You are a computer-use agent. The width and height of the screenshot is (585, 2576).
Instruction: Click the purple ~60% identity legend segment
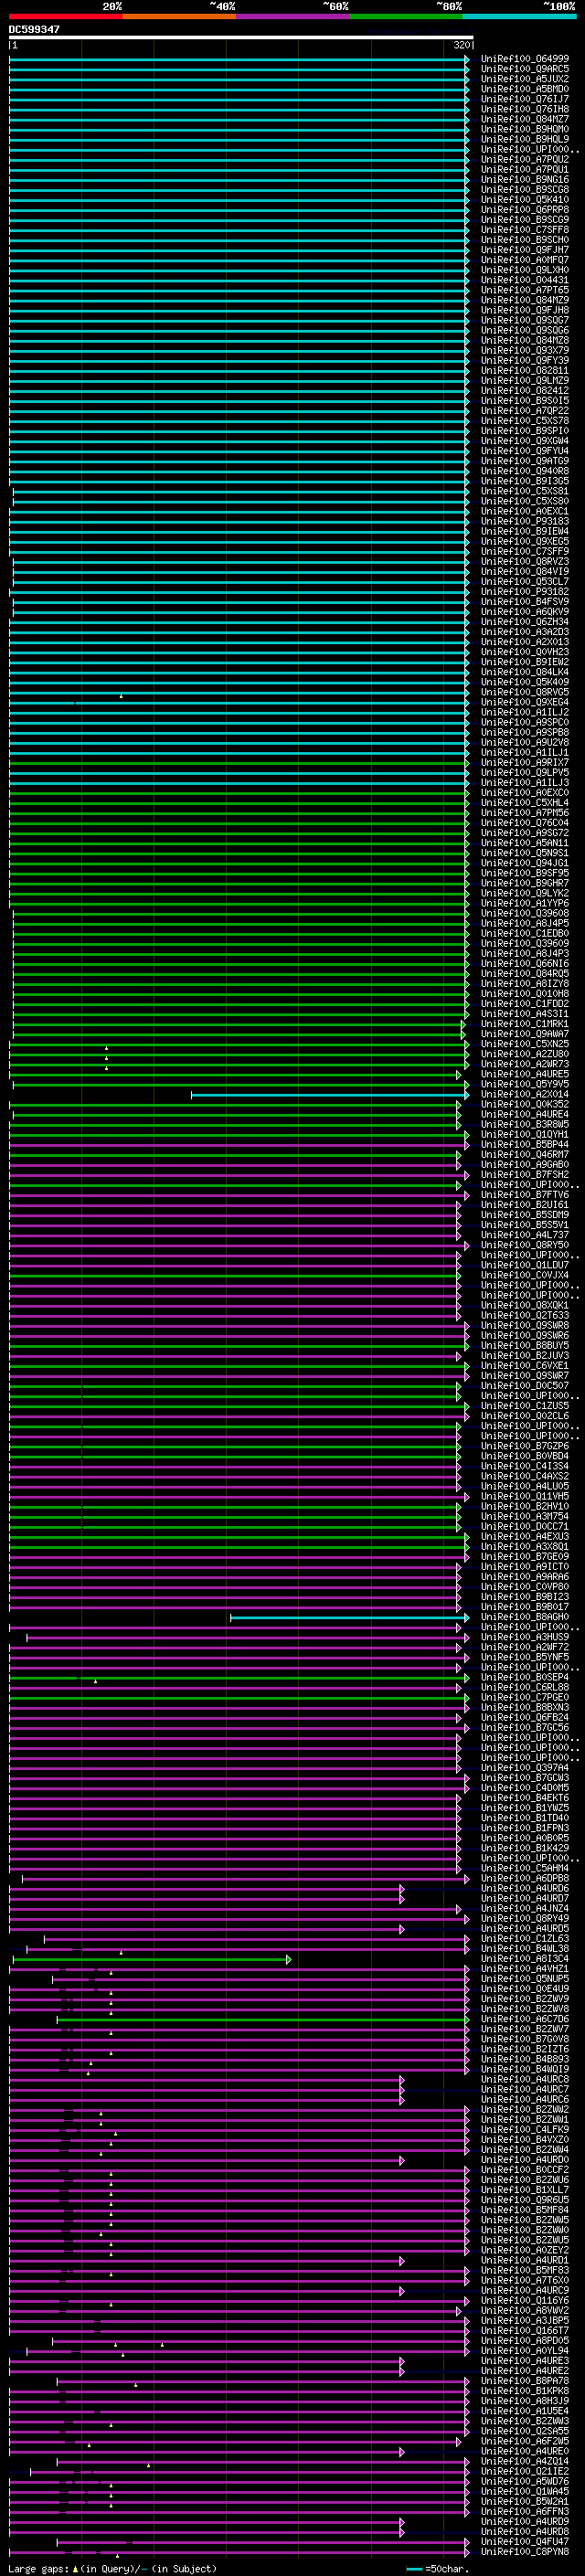[x=293, y=16]
